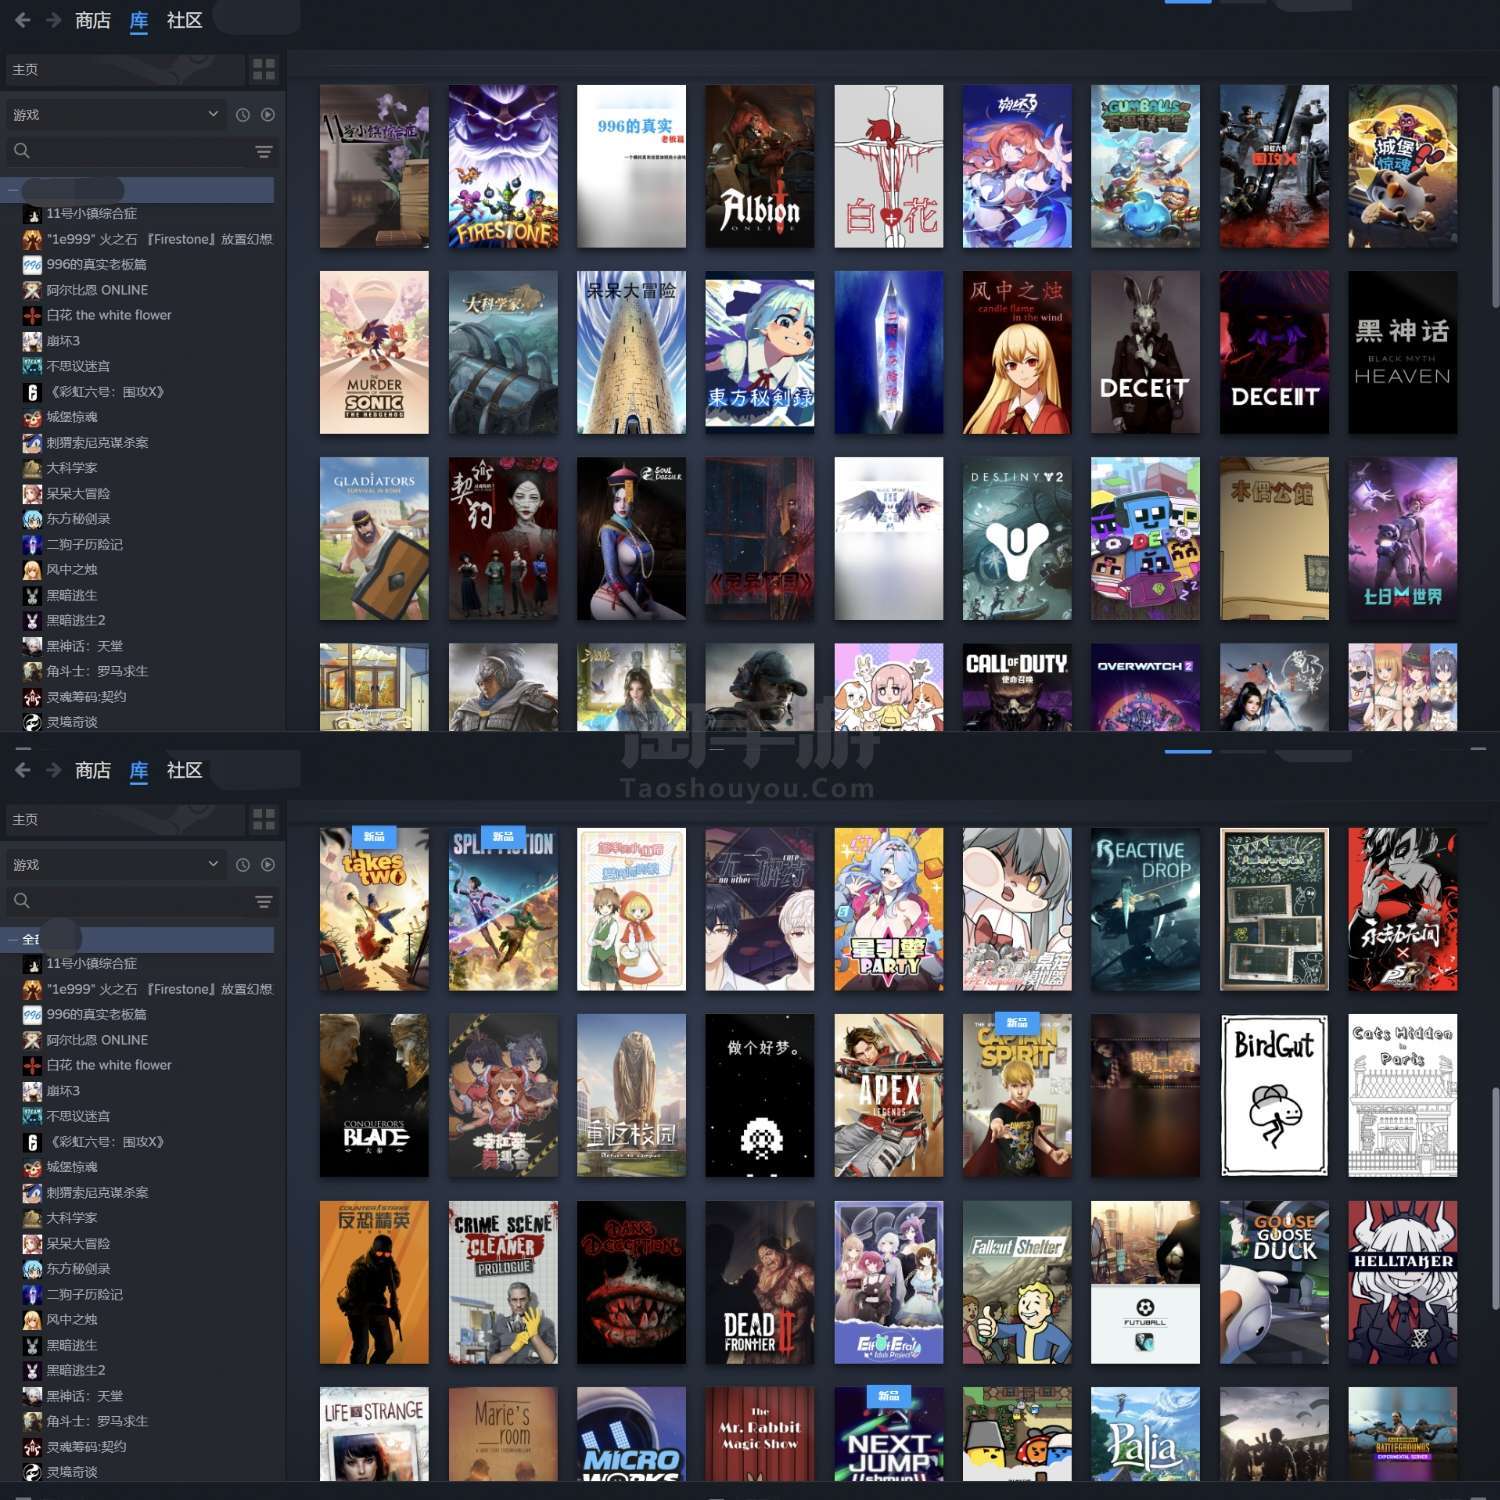
Task: Open the Firestone game cover
Action: point(503,166)
